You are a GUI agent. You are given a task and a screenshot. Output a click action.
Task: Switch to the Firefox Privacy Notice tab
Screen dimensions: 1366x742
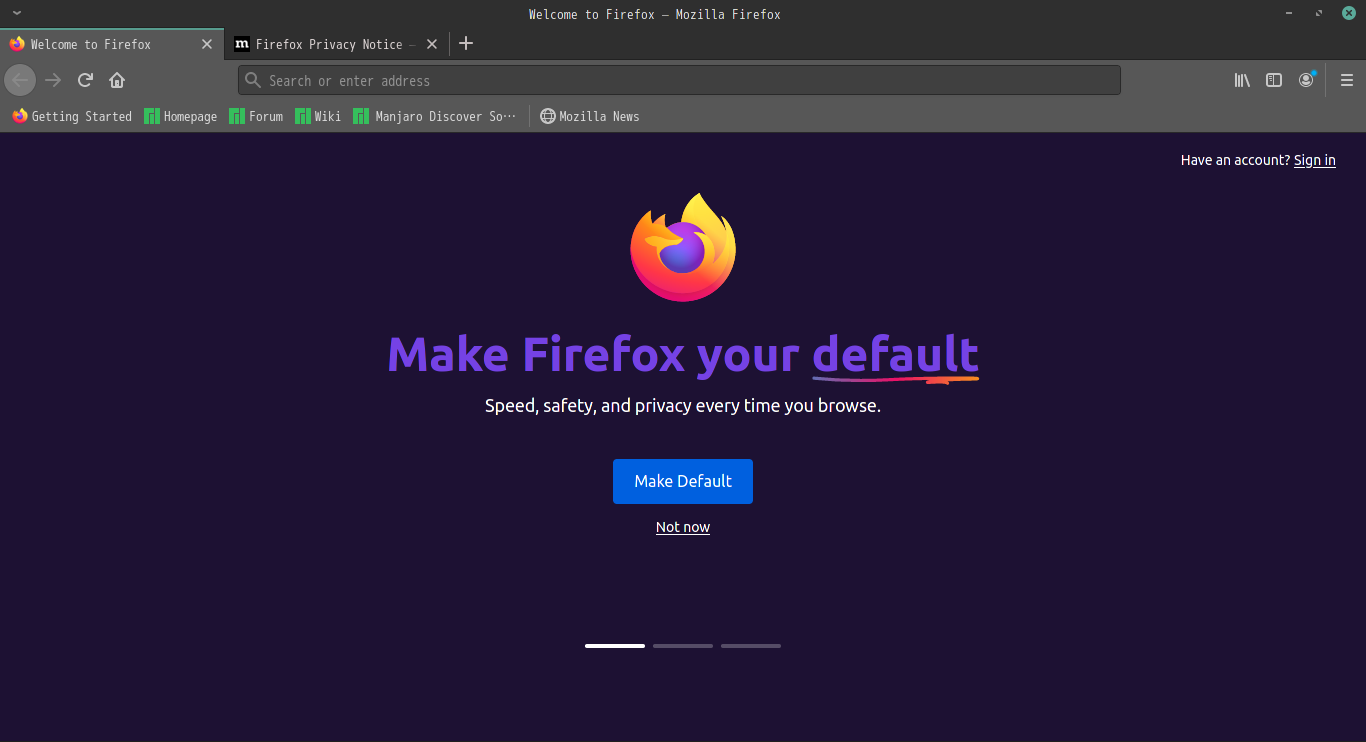click(336, 44)
